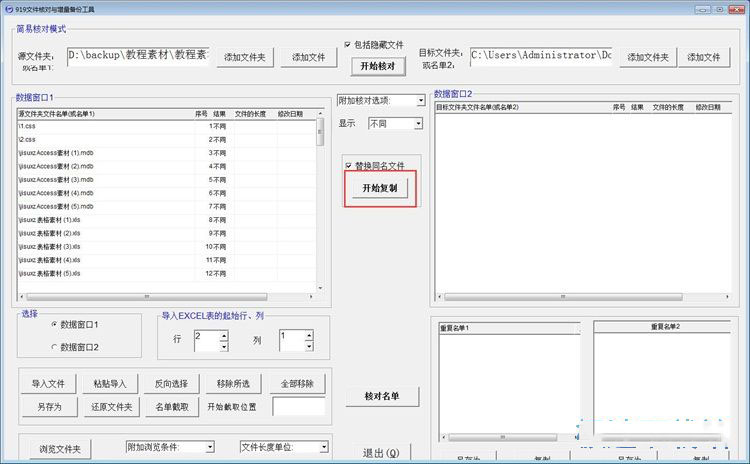Toggle the 包括隐藏文件 checkbox
Image resolution: width=750 pixels, height=464 pixels.
348,44
